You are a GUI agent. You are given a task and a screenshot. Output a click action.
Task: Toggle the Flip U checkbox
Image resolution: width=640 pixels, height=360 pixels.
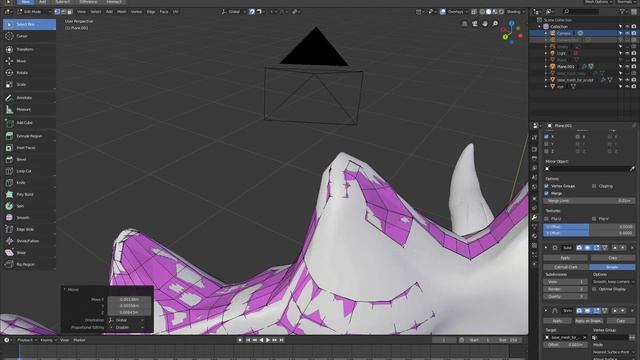pos(547,219)
